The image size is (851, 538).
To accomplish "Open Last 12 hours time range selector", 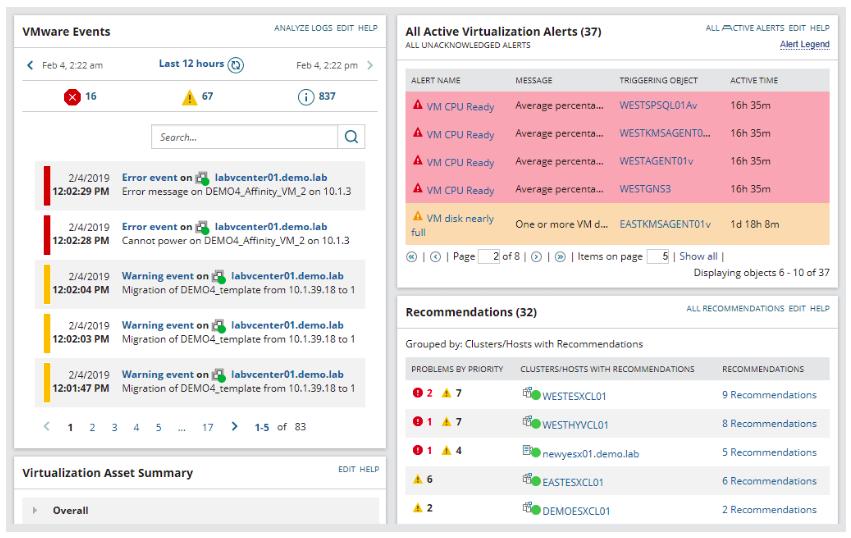I will click(x=191, y=64).
